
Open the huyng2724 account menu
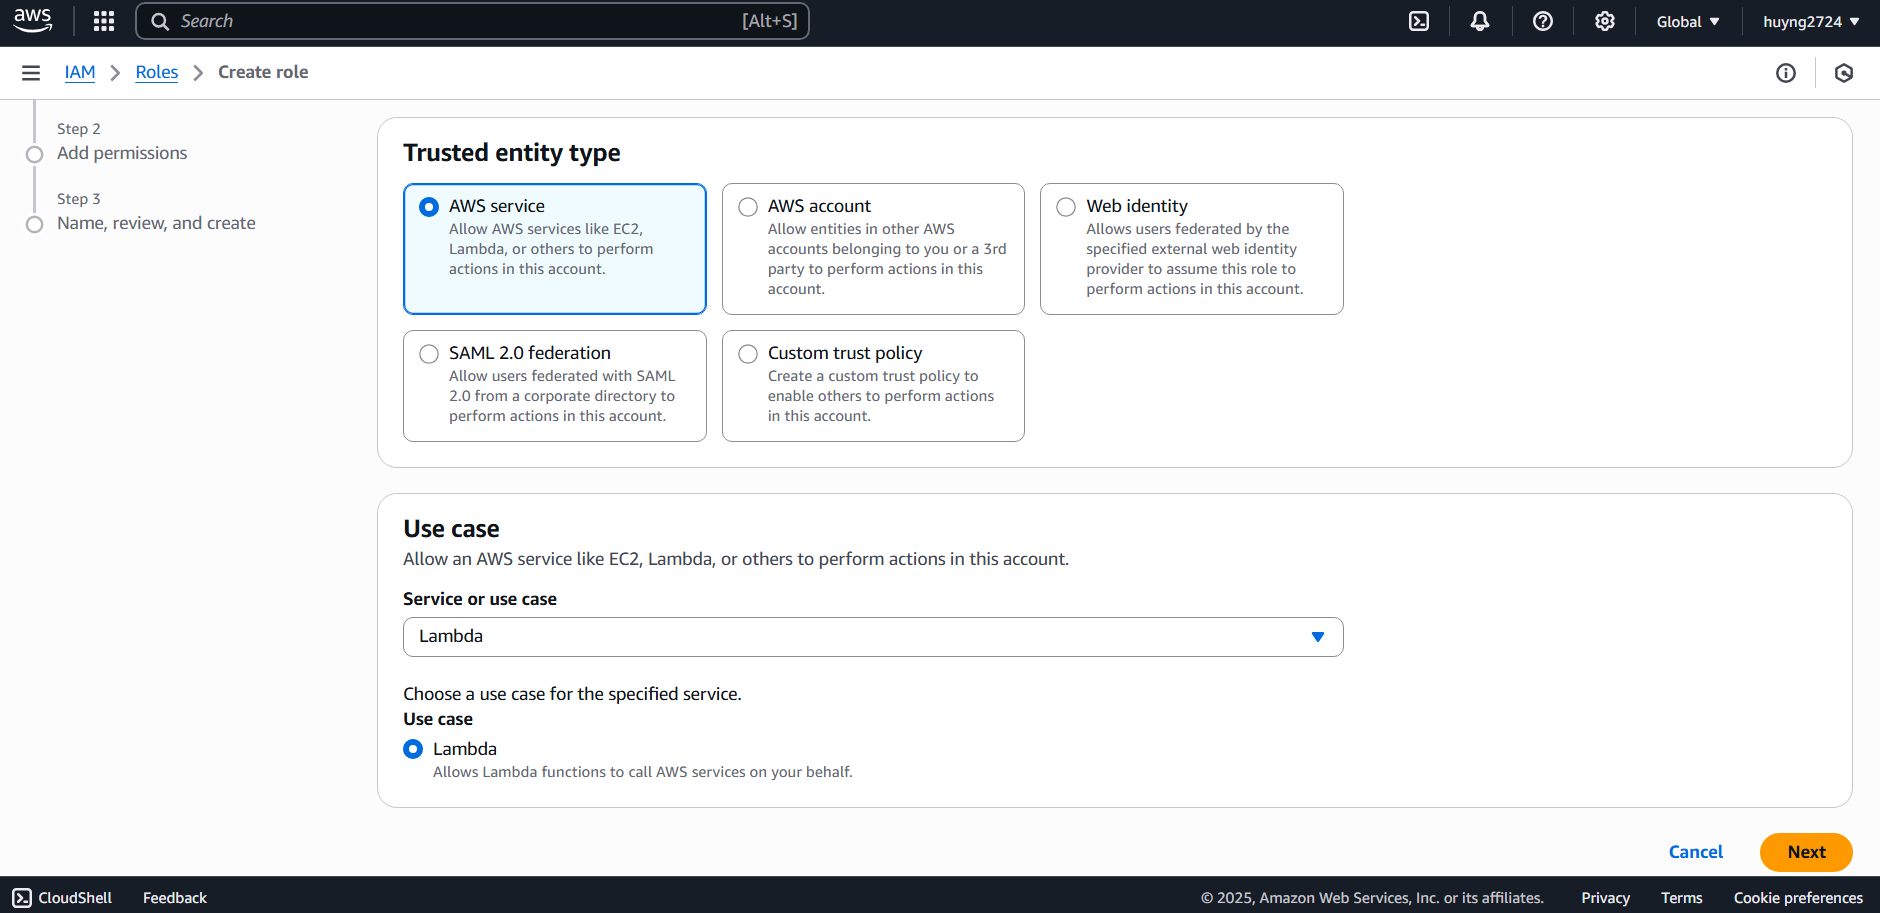click(1811, 21)
